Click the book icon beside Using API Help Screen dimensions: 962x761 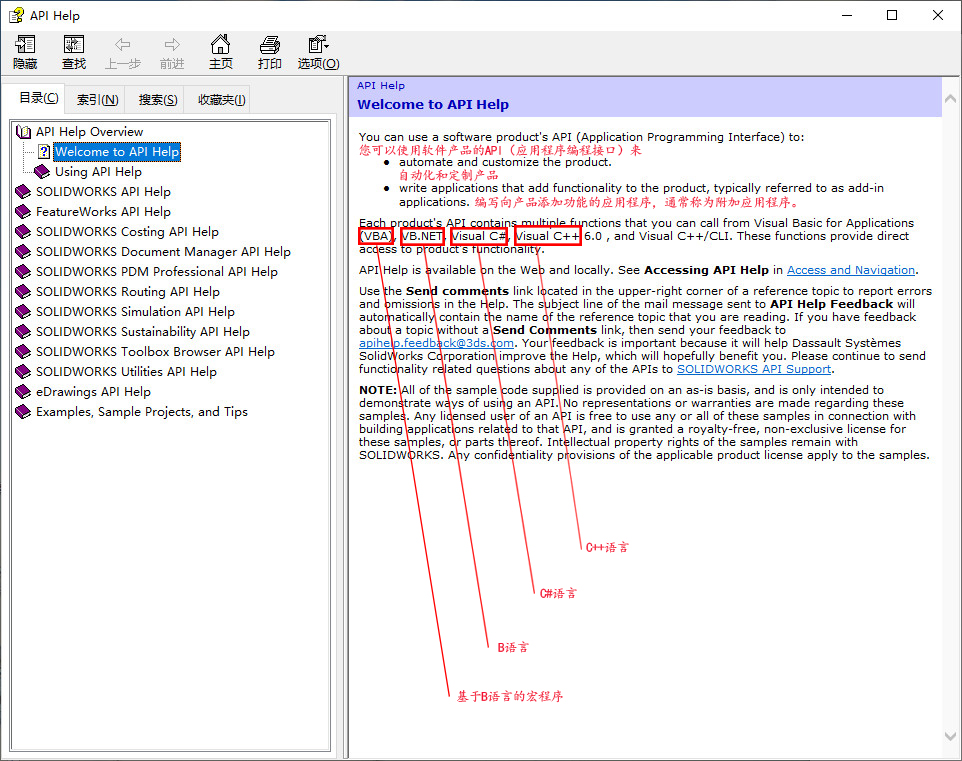coord(42,172)
